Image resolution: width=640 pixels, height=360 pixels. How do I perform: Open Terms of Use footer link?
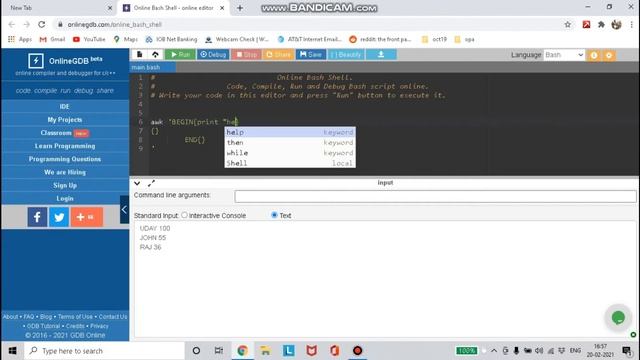(x=75, y=317)
